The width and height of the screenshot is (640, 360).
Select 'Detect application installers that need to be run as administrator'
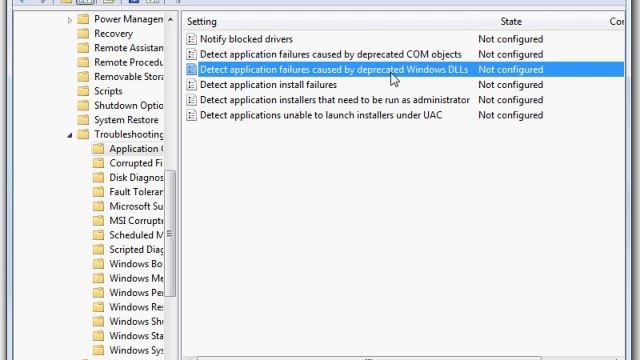(x=335, y=100)
